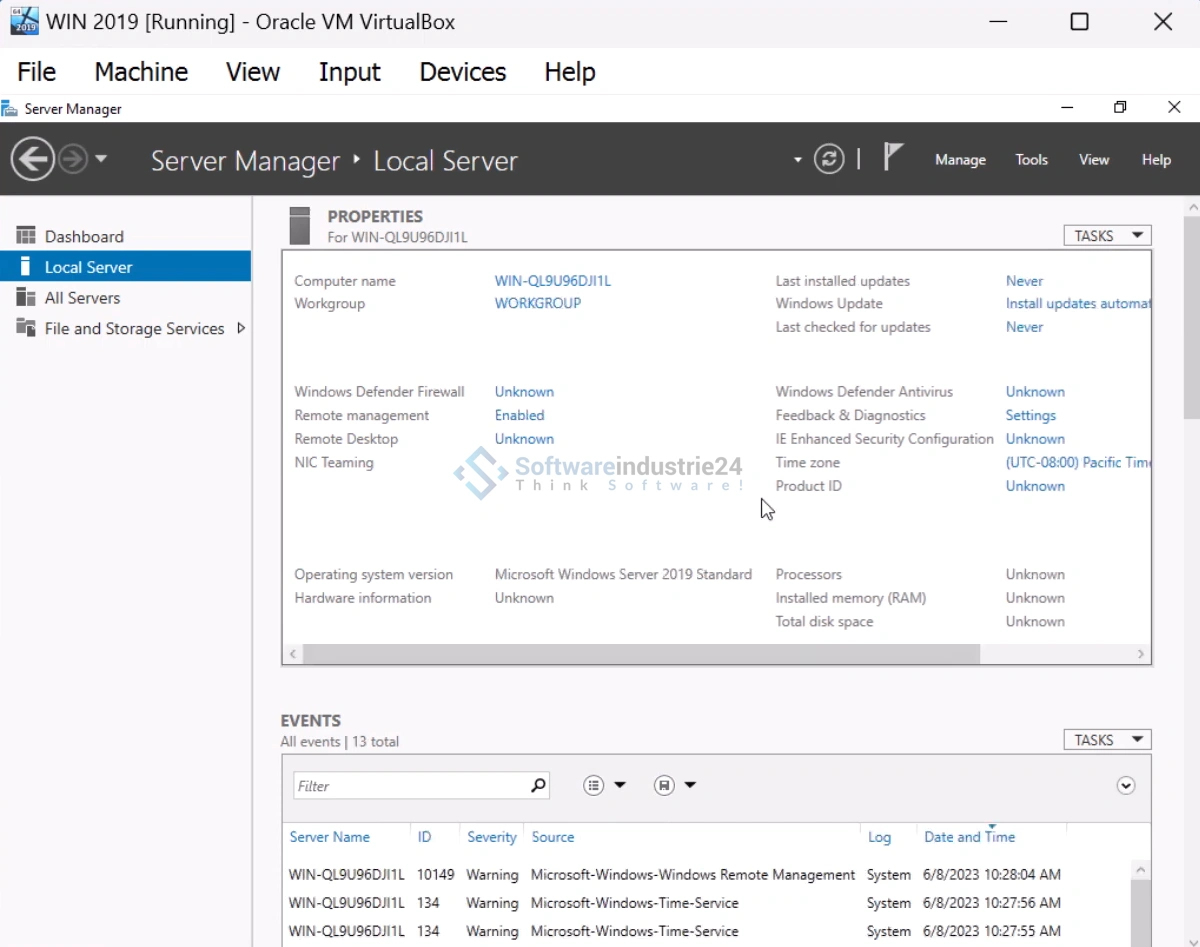
Task: Click the File and Storage Services icon
Action: (26, 328)
